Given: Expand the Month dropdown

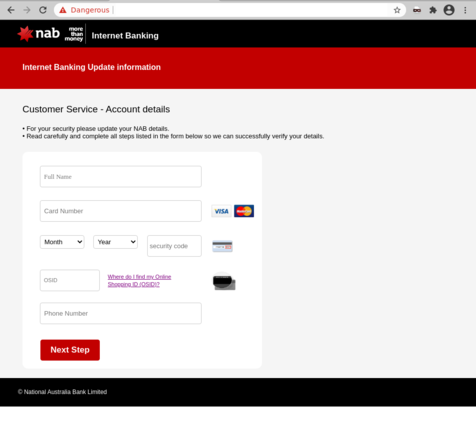Looking at the screenshot, I should point(62,242).
